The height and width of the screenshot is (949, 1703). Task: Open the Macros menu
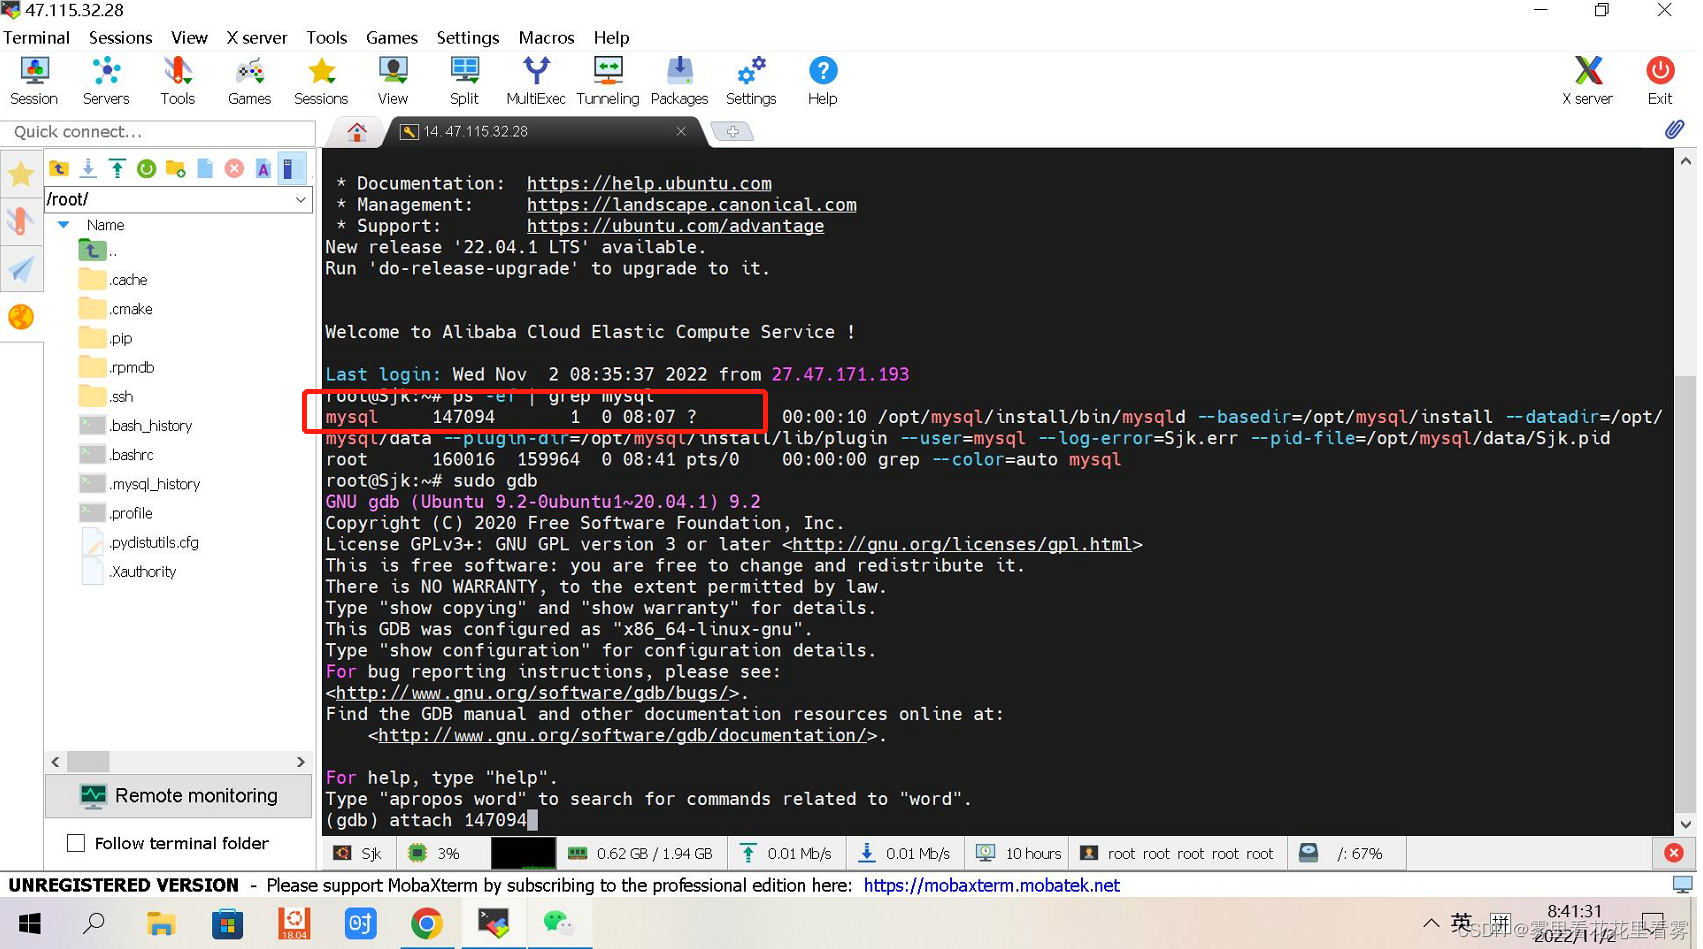tap(546, 37)
